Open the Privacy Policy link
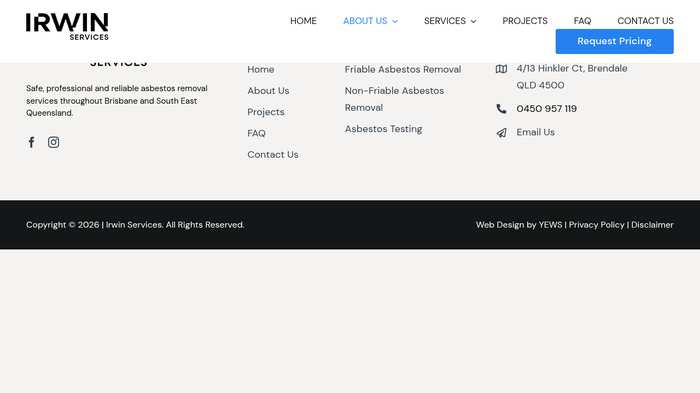This screenshot has height=393, width=700. point(596,225)
